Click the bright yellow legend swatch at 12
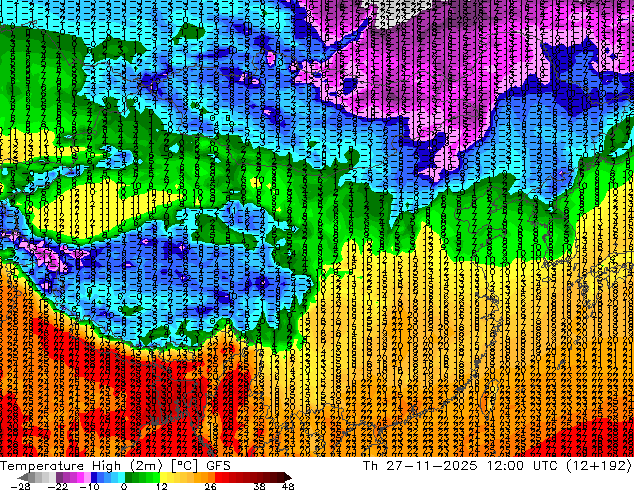634x490 pixels. pyautogui.click(x=163, y=477)
